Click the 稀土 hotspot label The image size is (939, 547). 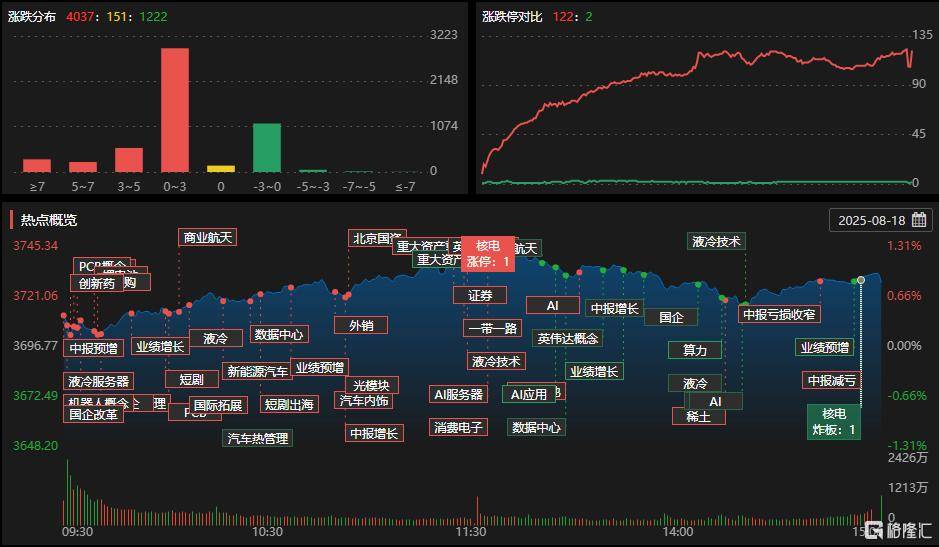click(698, 416)
